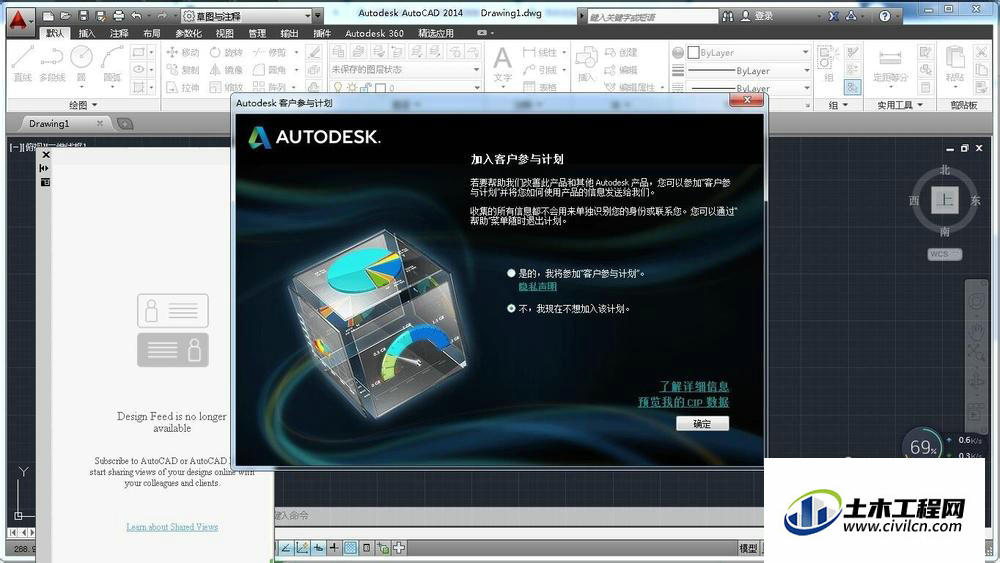Click the Sign in (登录) button

pos(757,17)
